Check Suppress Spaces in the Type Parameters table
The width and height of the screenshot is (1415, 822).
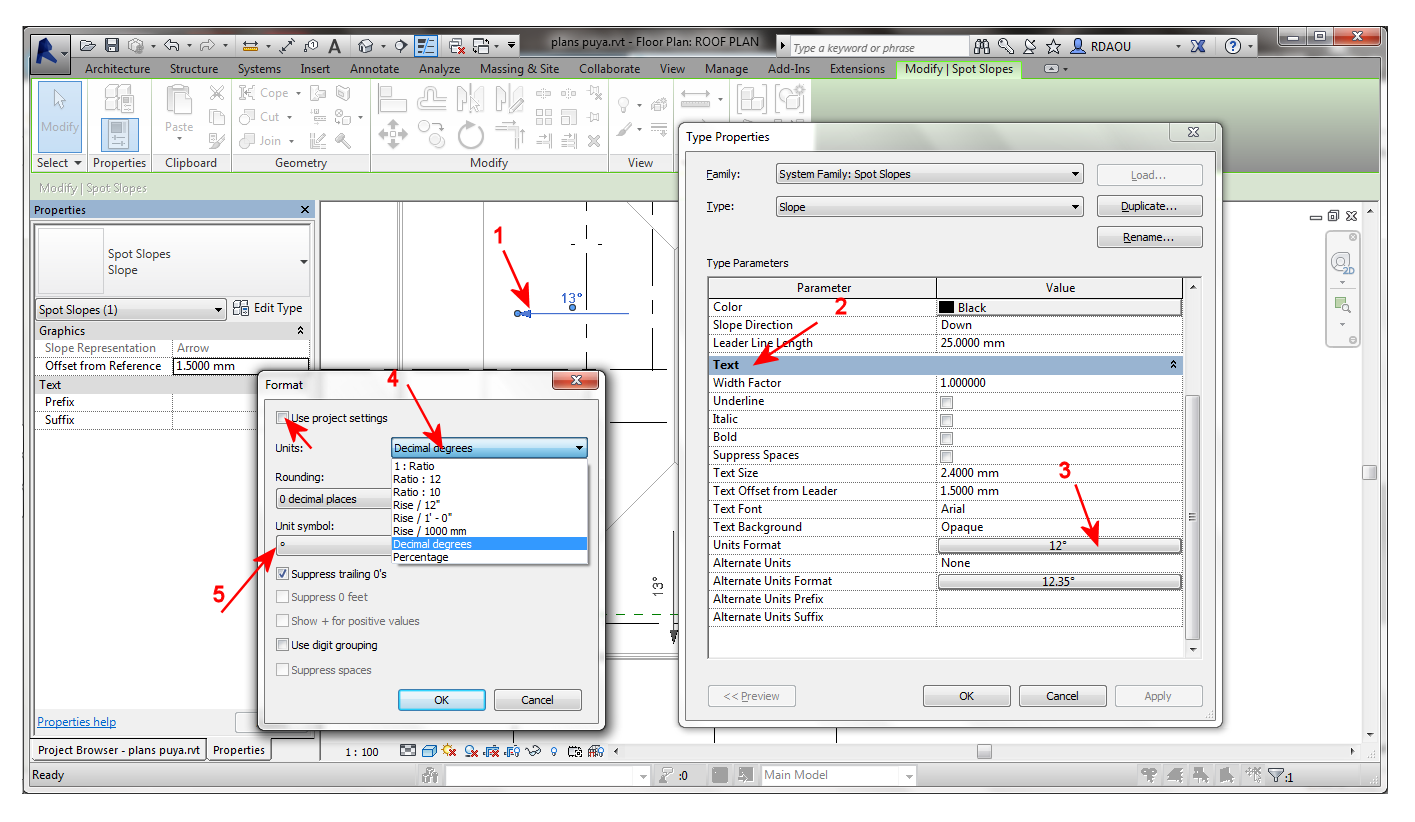pos(946,456)
